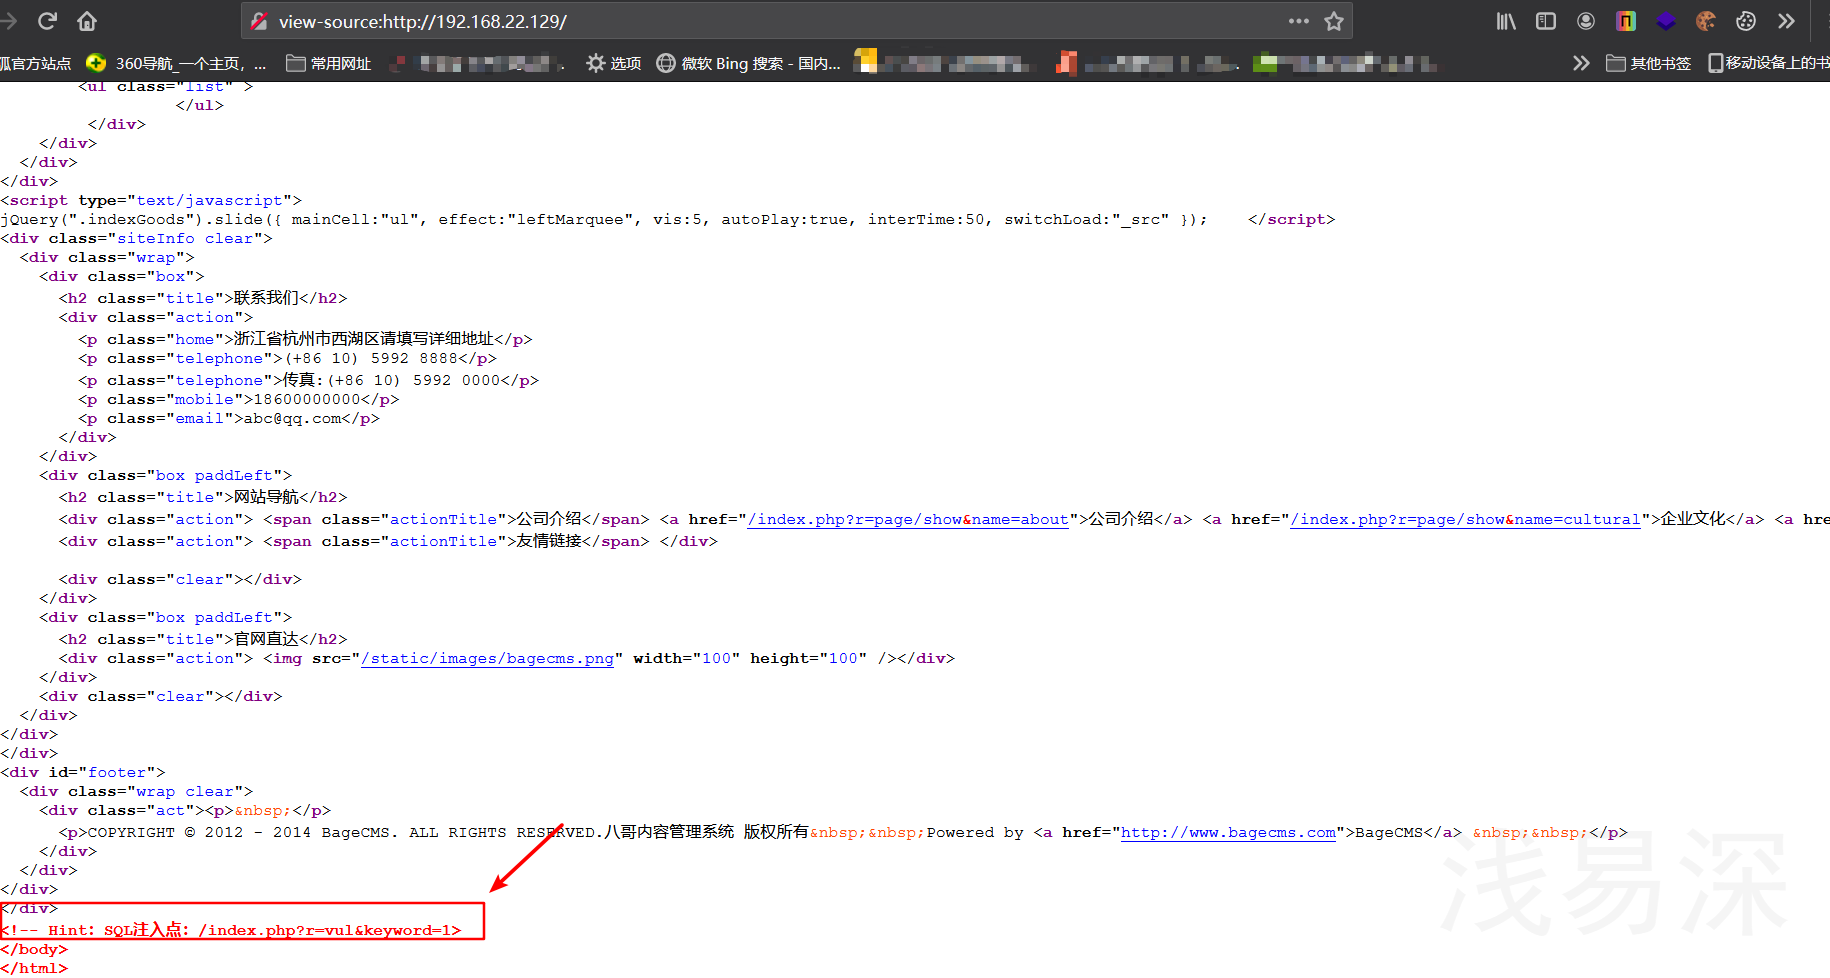
Task: Click the 传真 fax telephone line
Action: (x=309, y=380)
